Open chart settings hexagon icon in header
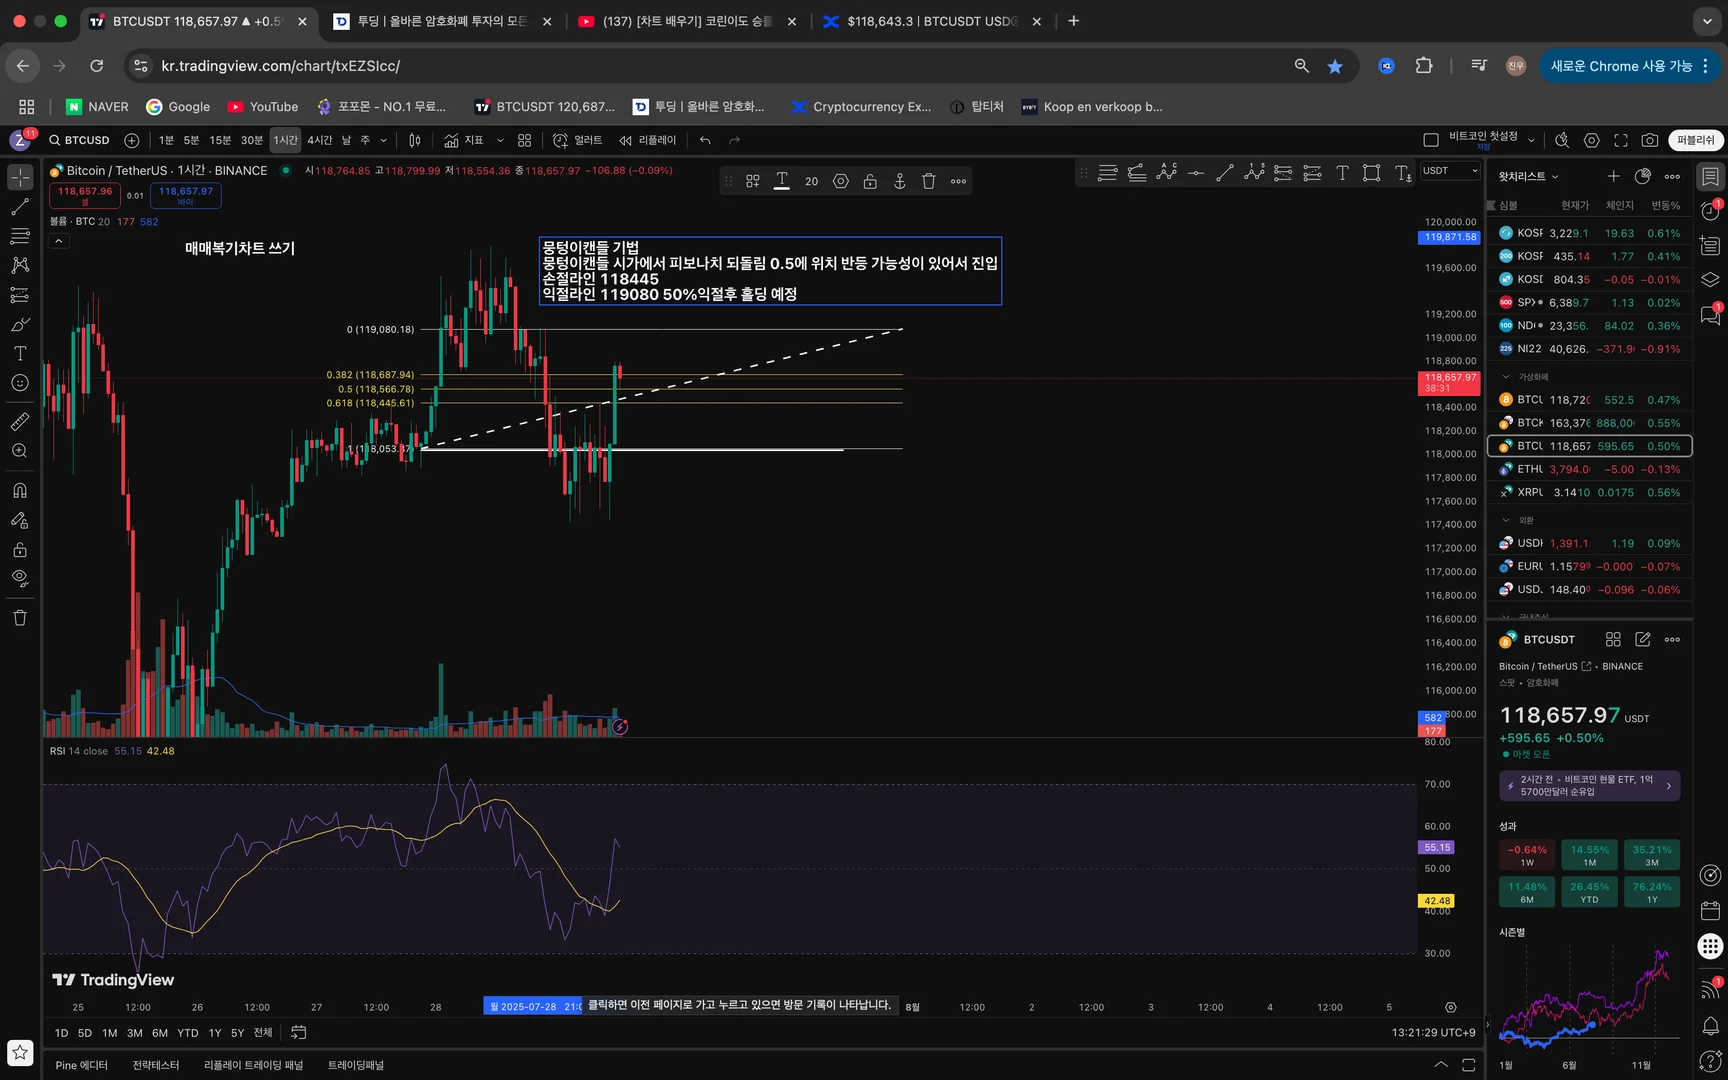This screenshot has height=1080, width=1728. (x=1592, y=140)
